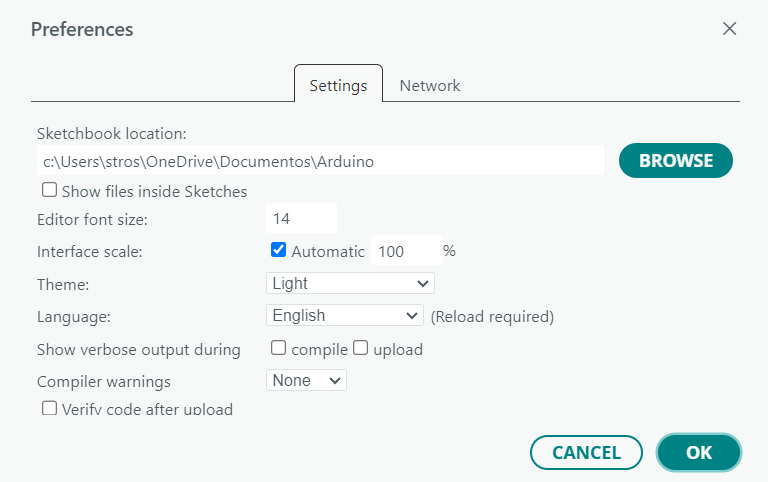Click the interface scale percentage field
Image resolution: width=768 pixels, height=482 pixels.
point(405,251)
